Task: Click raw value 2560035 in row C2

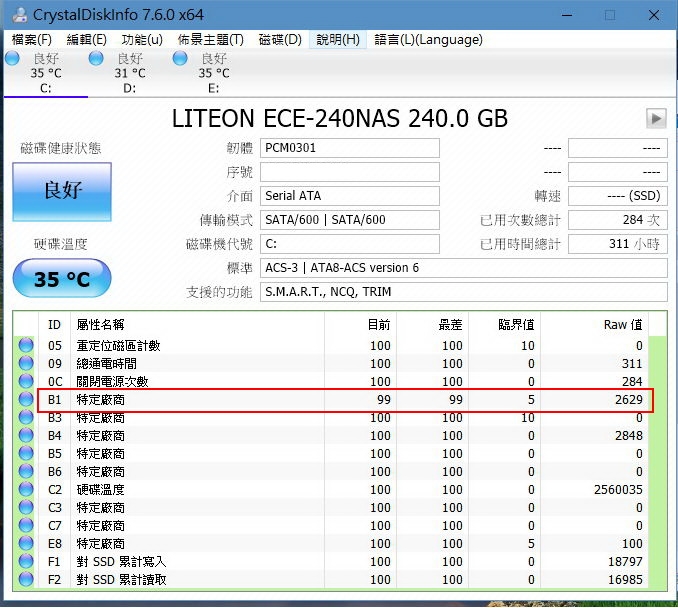Action: coord(618,490)
